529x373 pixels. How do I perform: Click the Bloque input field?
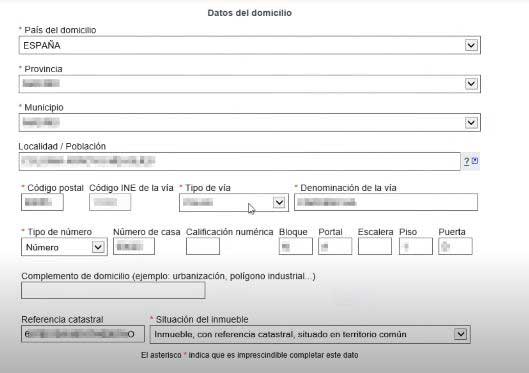point(296,246)
